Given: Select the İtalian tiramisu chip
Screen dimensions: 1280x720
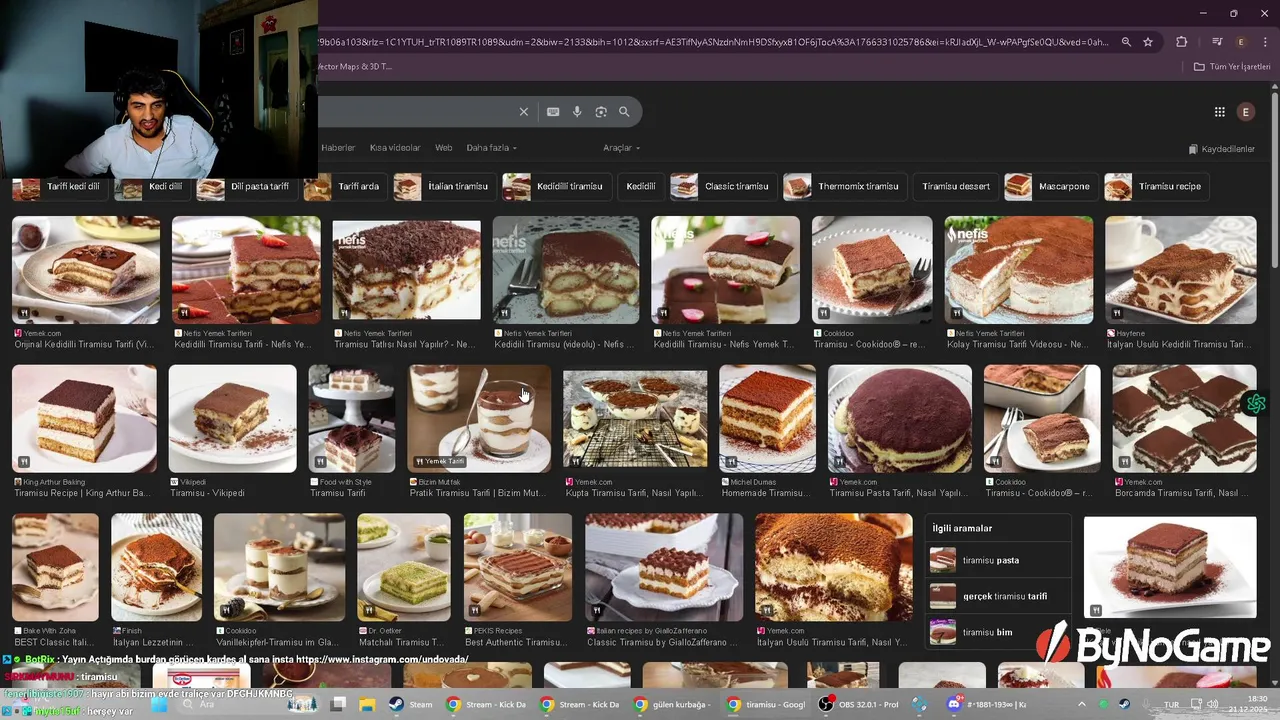Looking at the screenshot, I should coord(444,187).
